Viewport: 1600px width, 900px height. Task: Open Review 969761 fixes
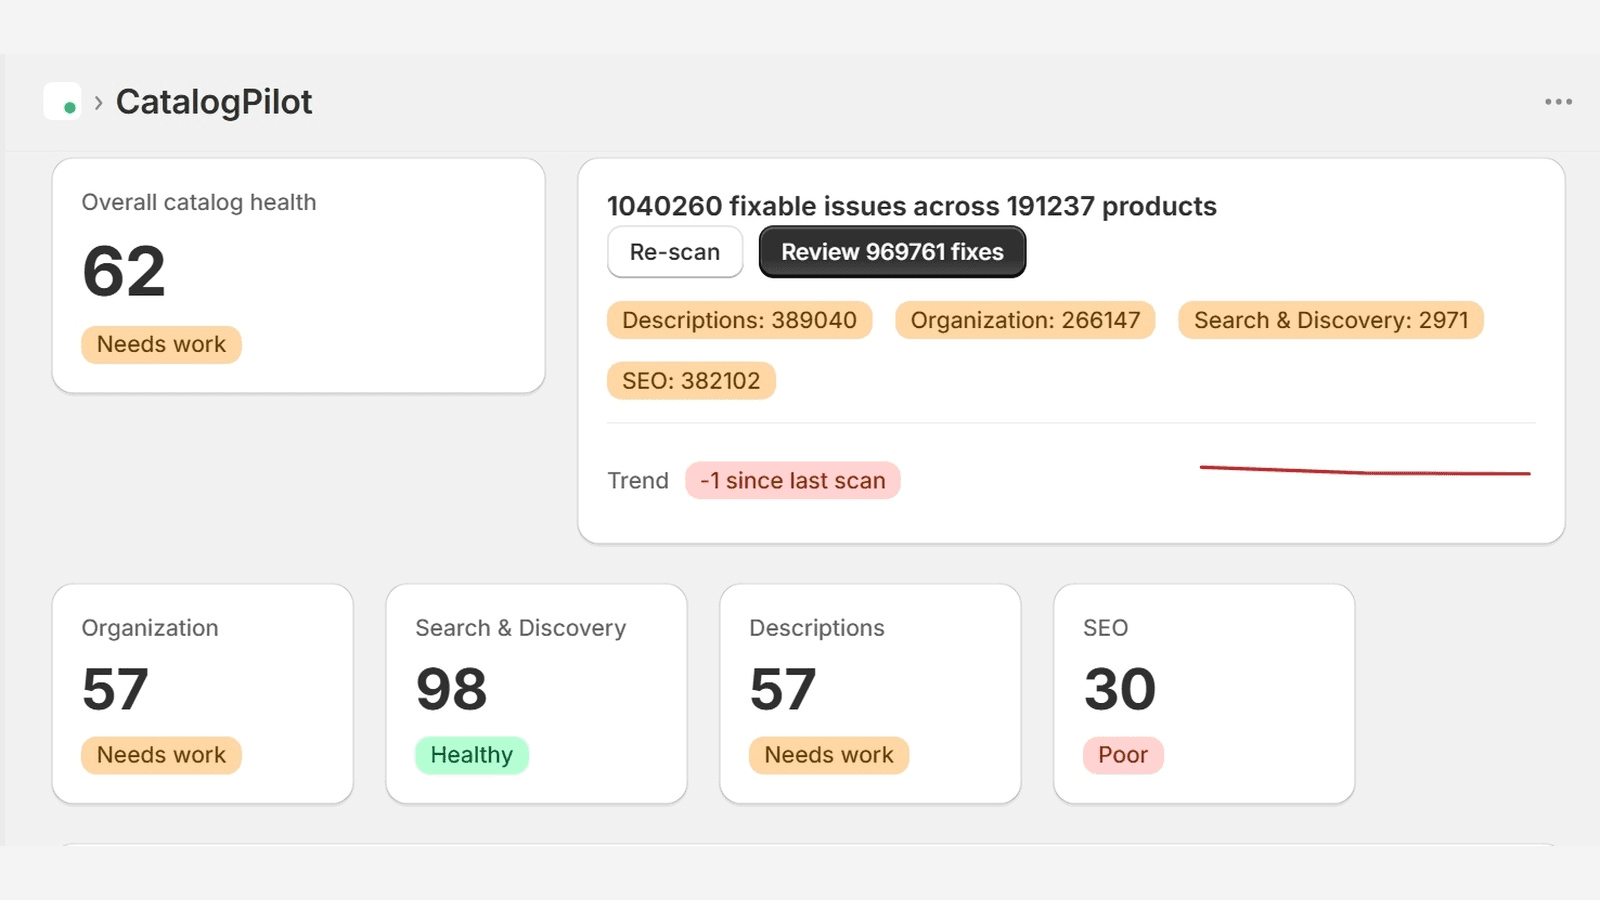[x=892, y=252]
